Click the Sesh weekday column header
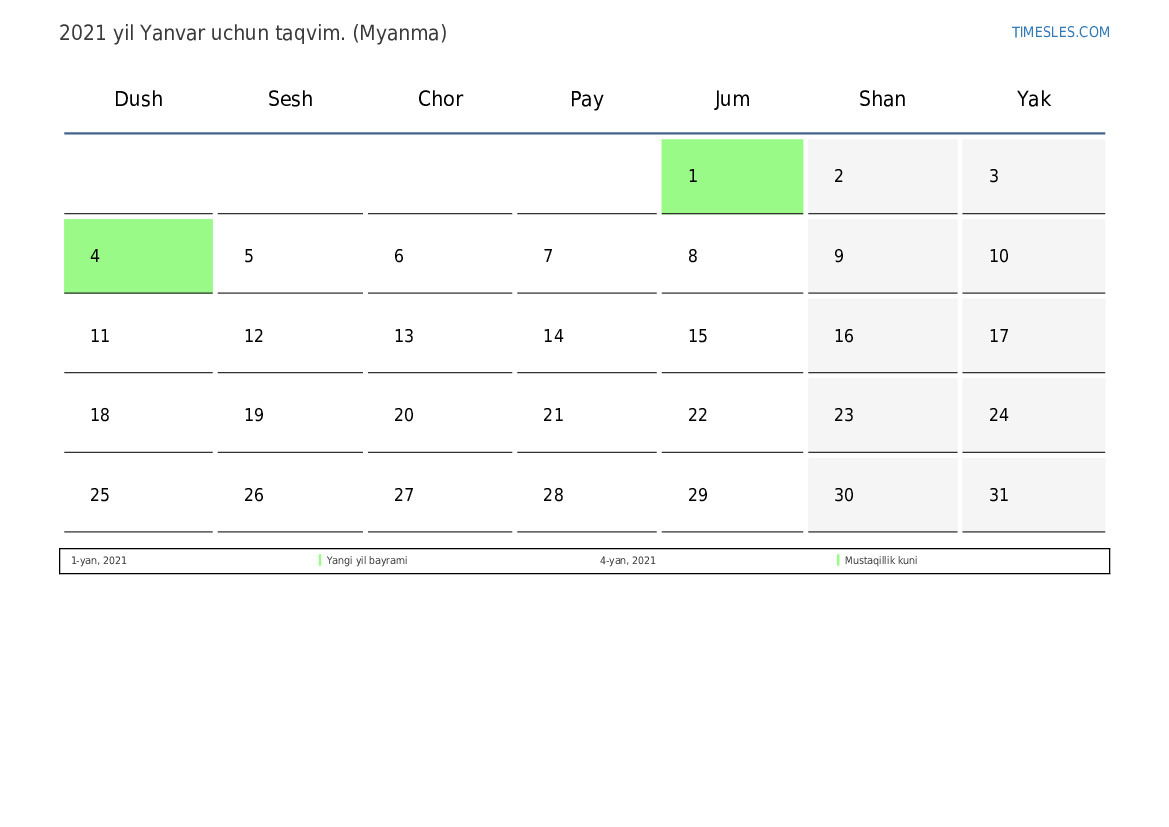The image size is (1169, 827). pos(290,99)
